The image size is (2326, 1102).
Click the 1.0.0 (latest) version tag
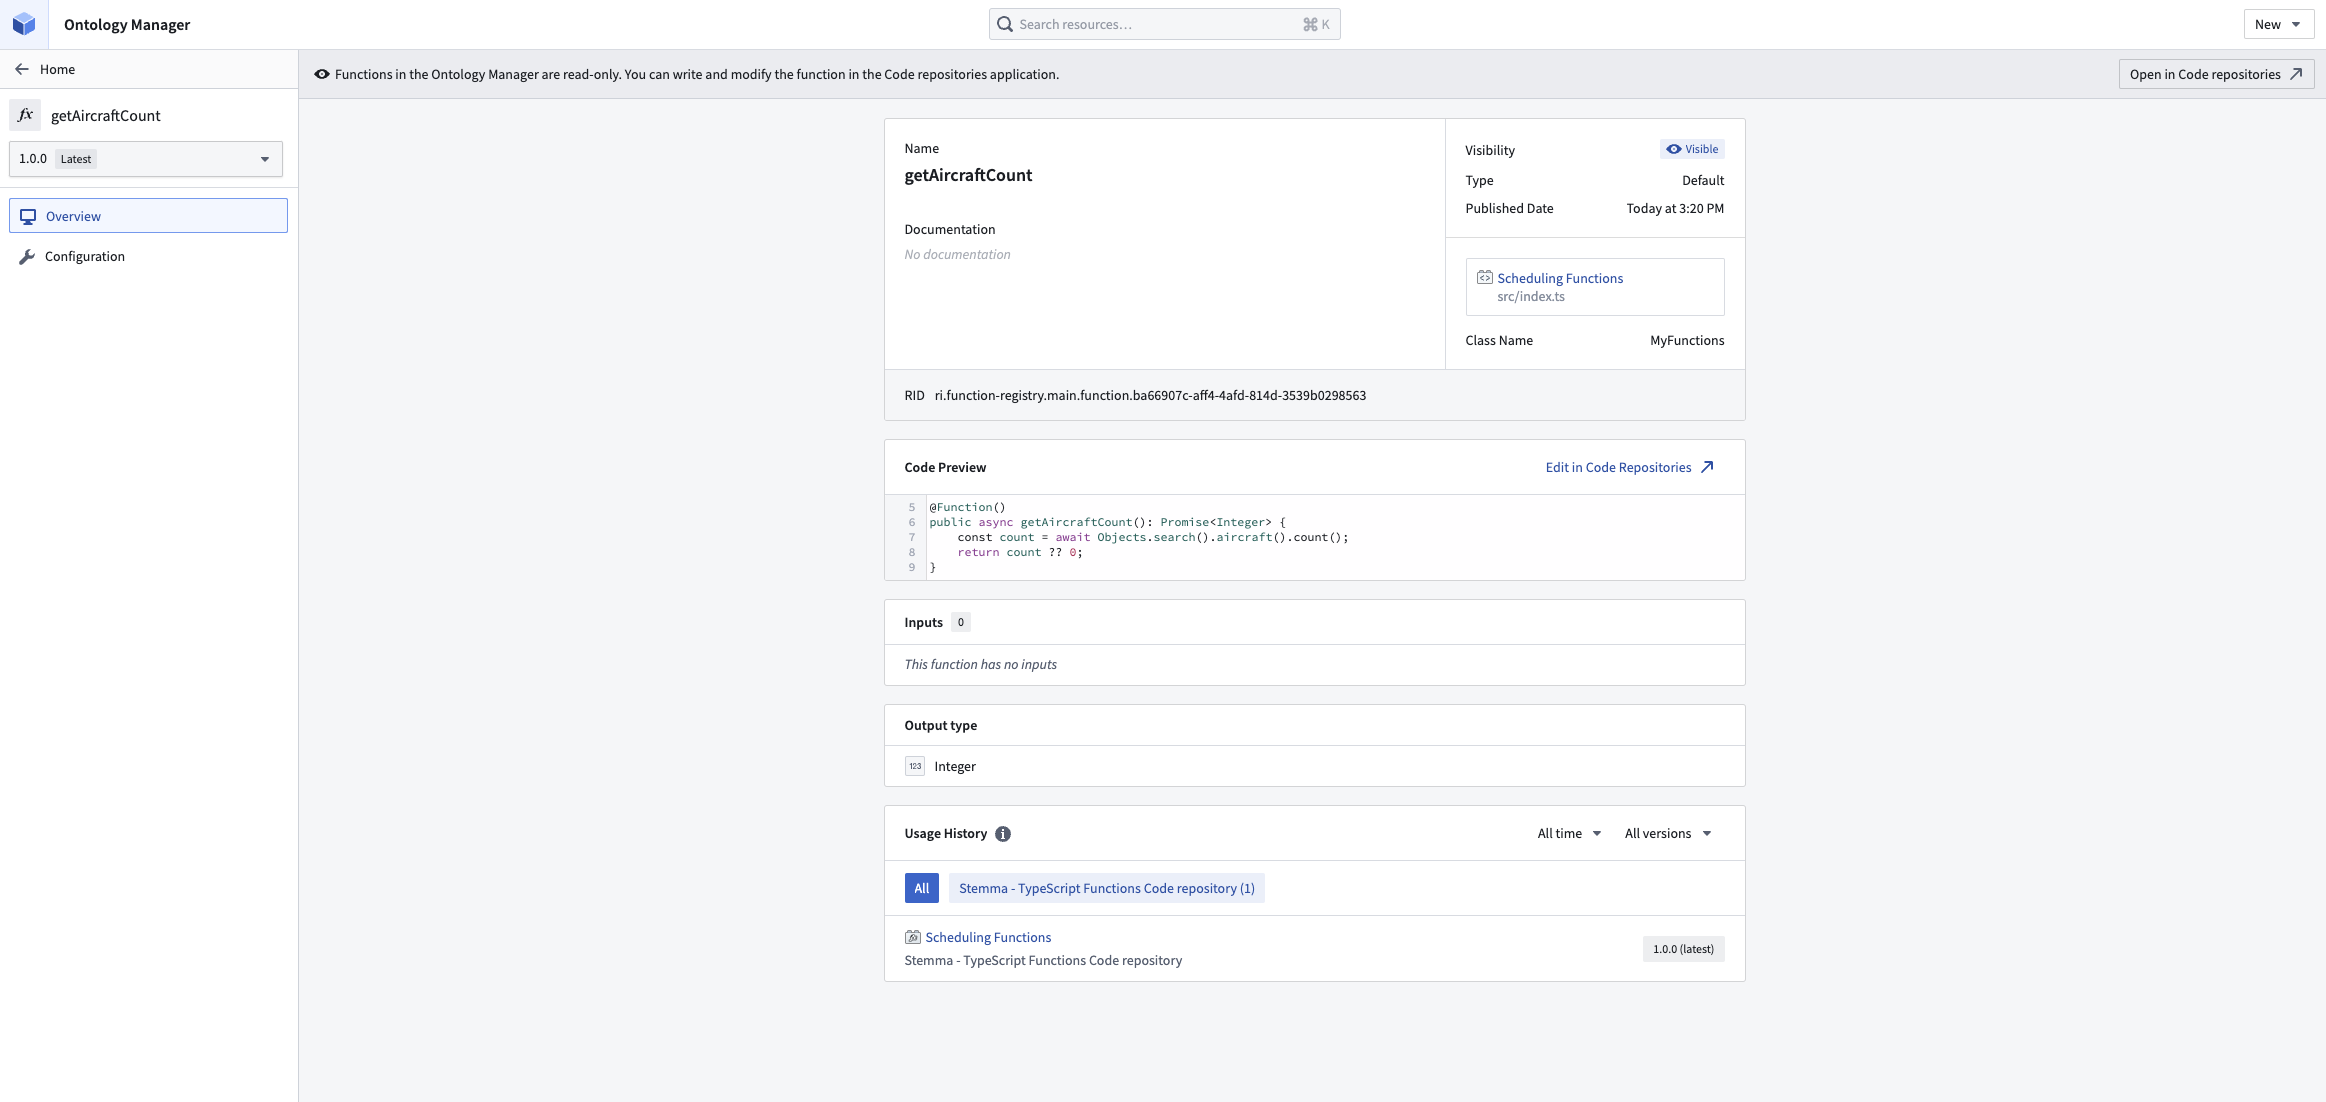tap(1683, 949)
